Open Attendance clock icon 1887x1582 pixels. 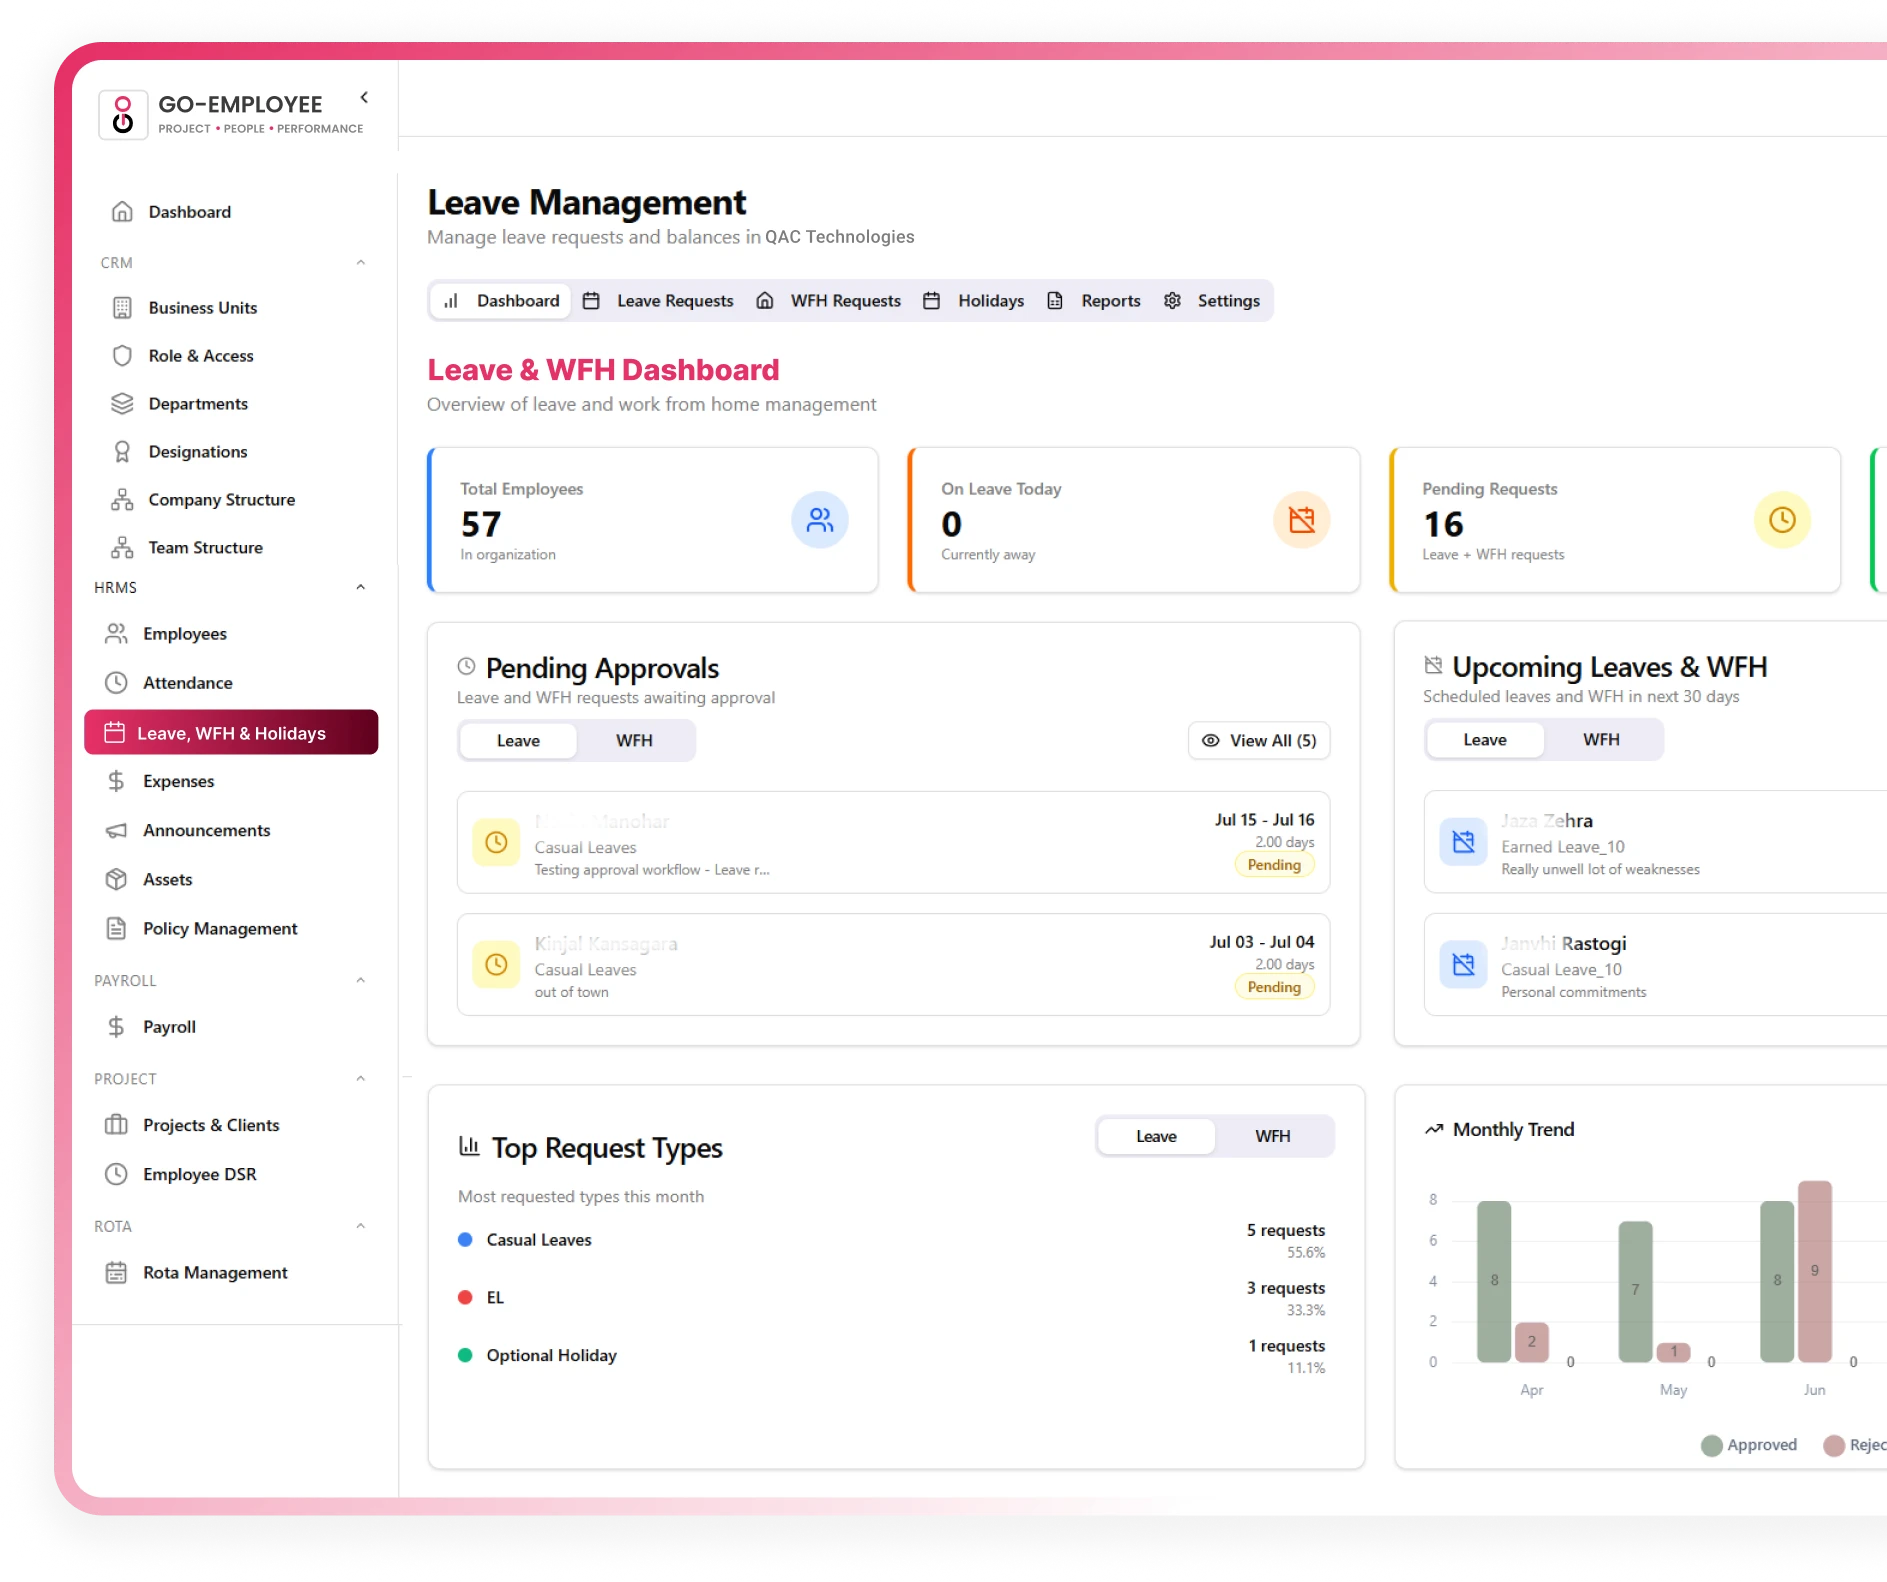point(116,683)
